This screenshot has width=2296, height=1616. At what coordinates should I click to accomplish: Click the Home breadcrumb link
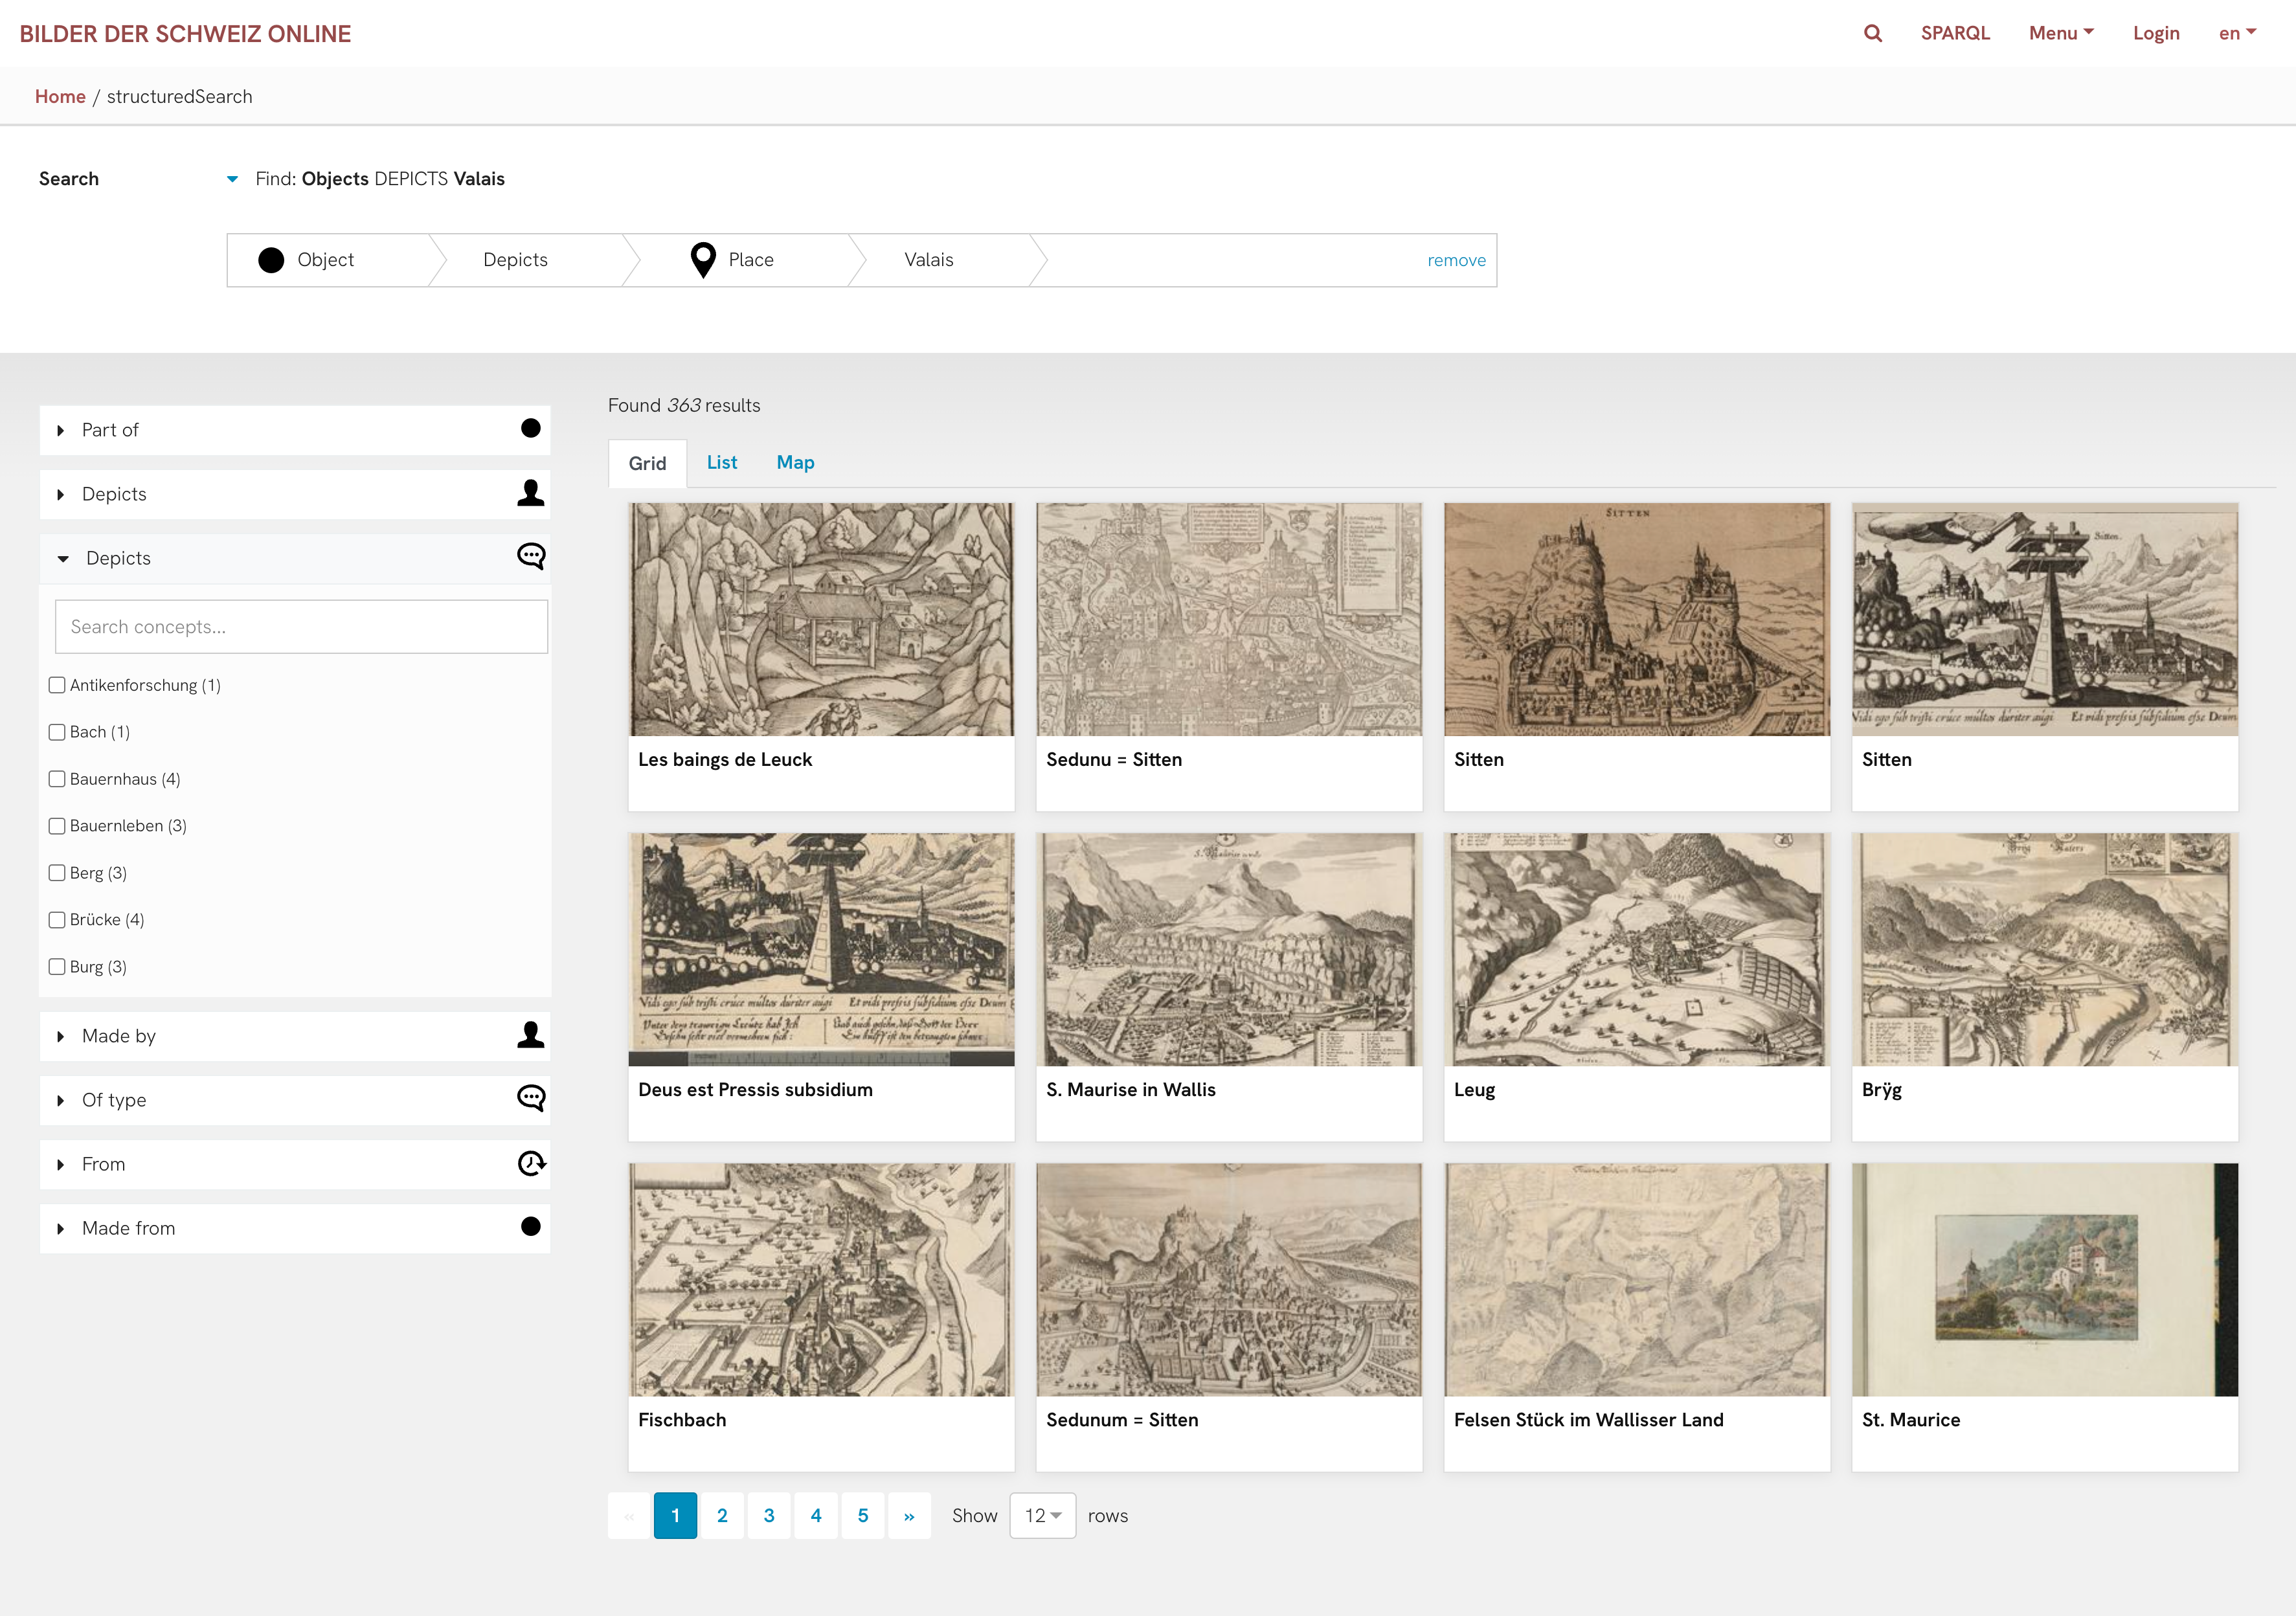click(60, 96)
